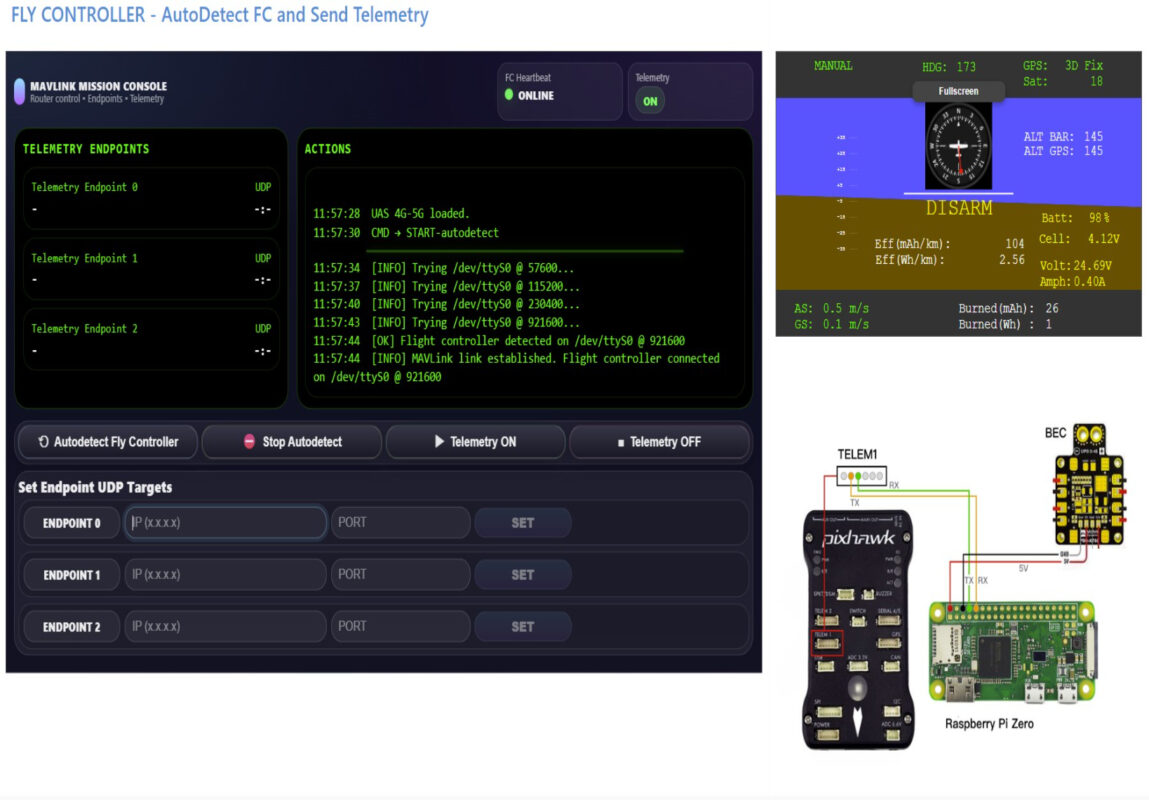Screen dimensions: 1149x800
Task: Turn Telemetry ON with play button
Action: pos(475,442)
